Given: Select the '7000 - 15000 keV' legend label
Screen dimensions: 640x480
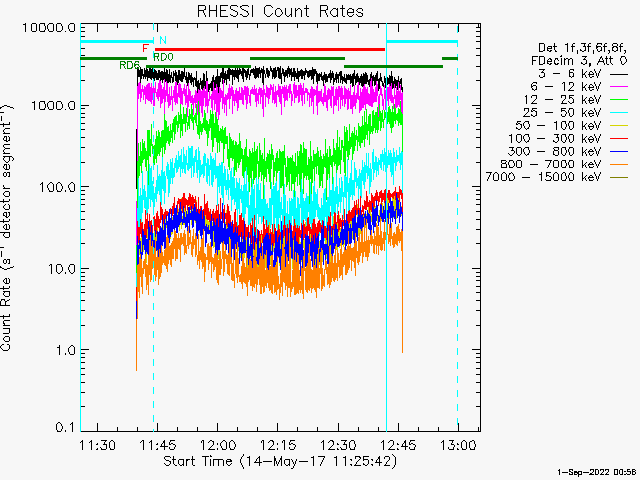Looking at the screenshot, I should (x=543, y=177).
